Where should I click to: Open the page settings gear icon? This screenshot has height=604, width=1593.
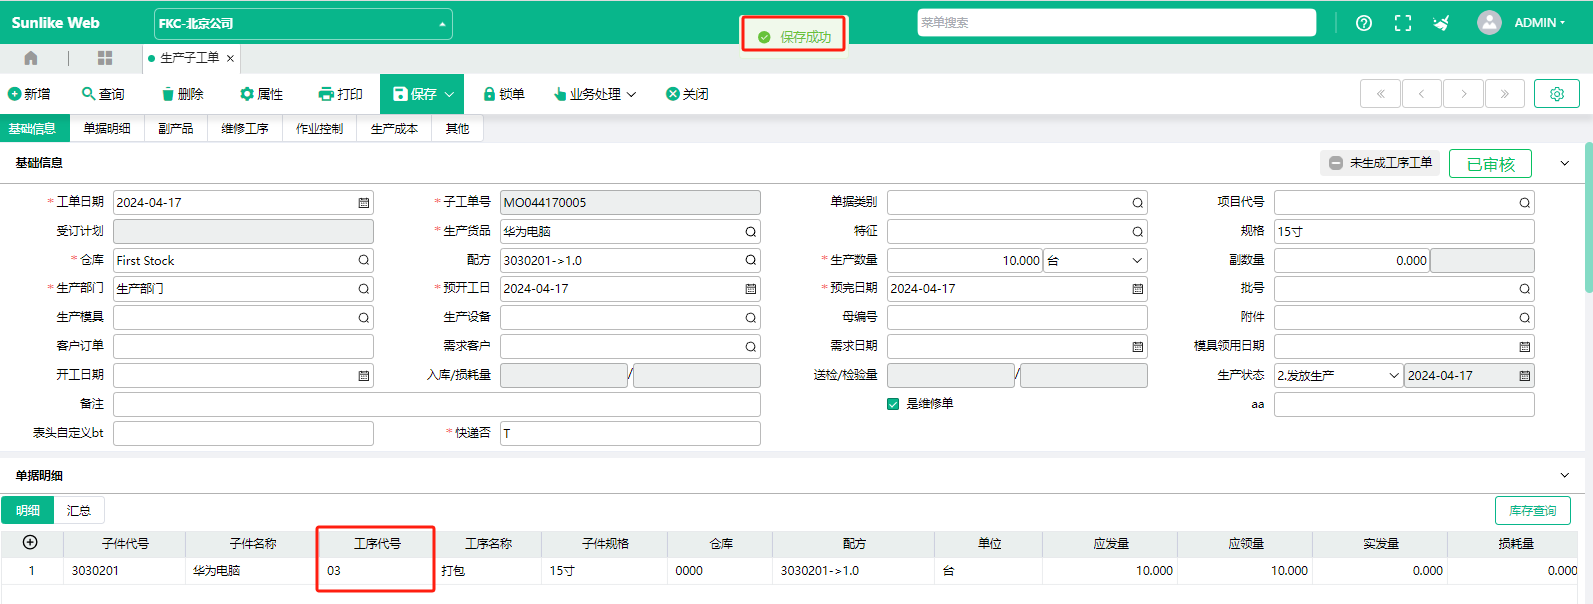[1557, 94]
